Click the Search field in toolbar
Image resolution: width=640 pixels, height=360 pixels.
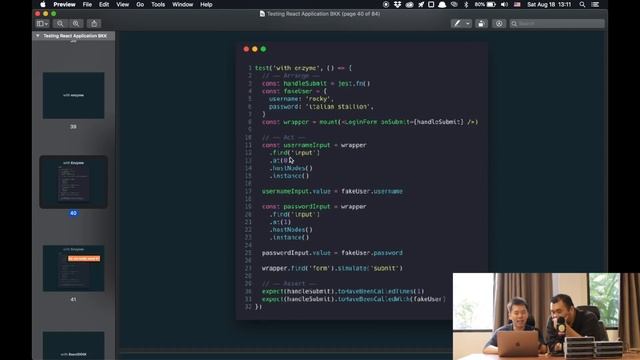click(x=557, y=24)
